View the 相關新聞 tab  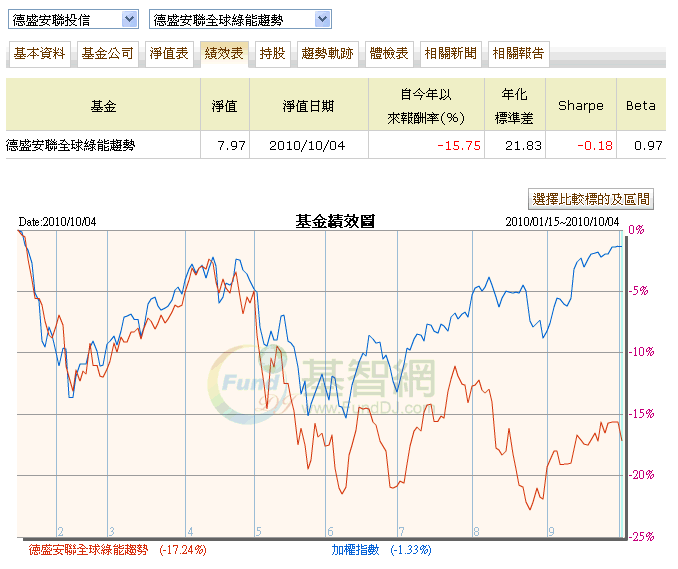[451, 54]
